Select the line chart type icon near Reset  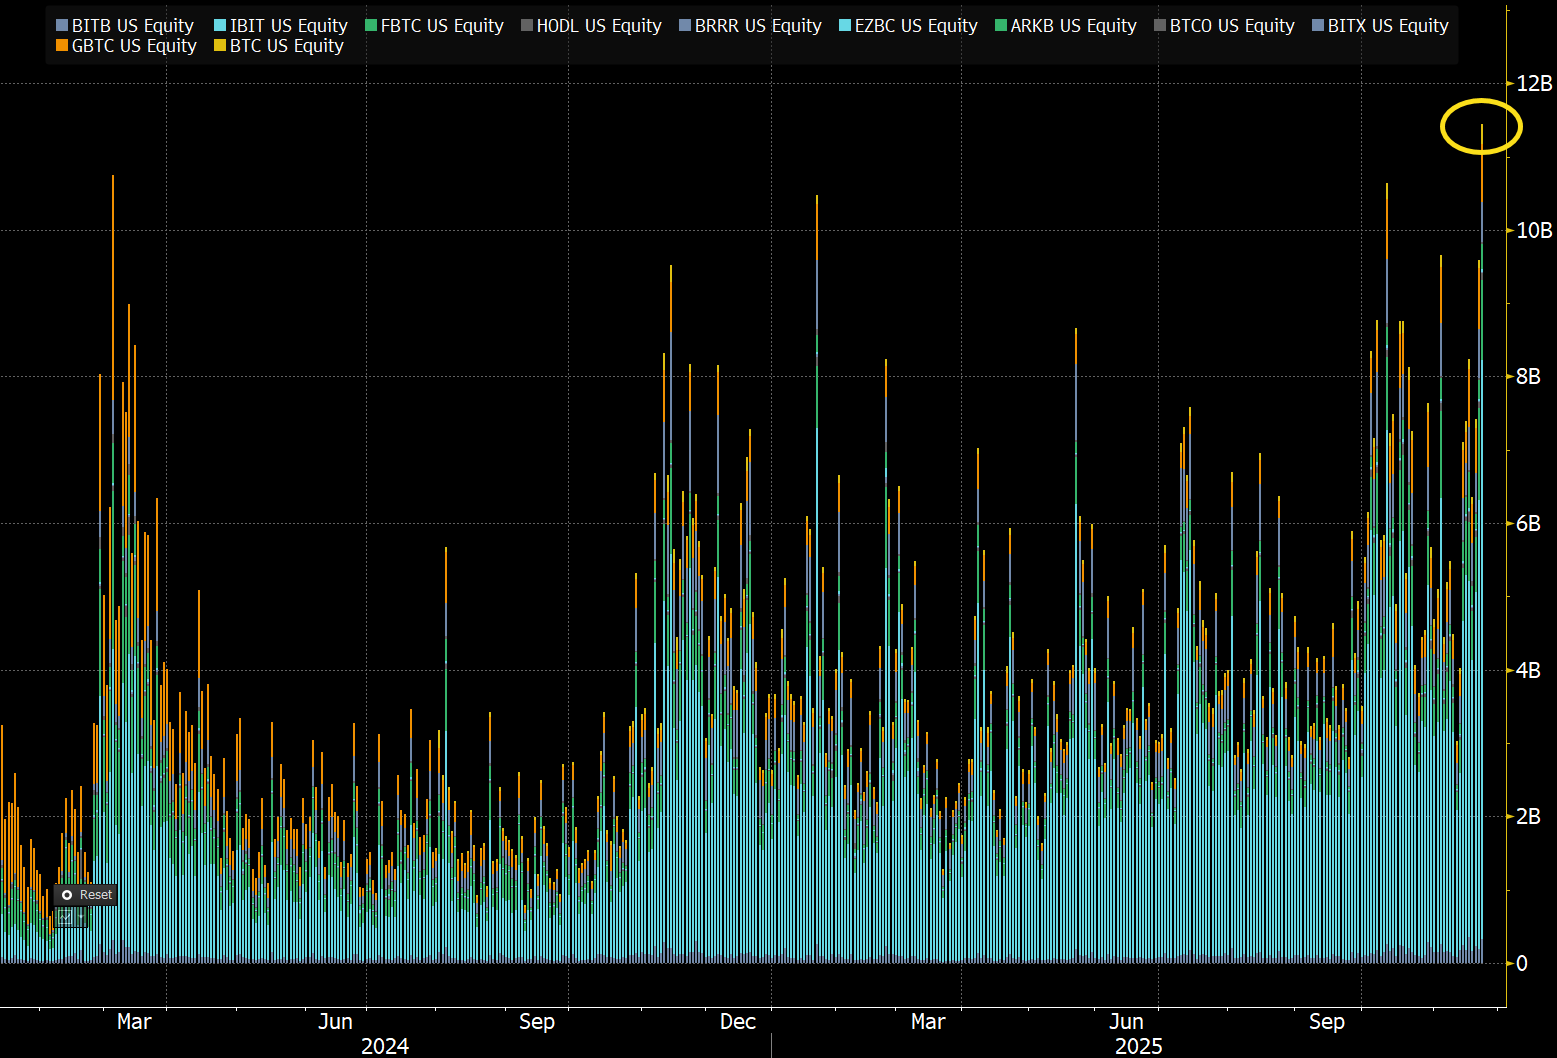click(65, 916)
